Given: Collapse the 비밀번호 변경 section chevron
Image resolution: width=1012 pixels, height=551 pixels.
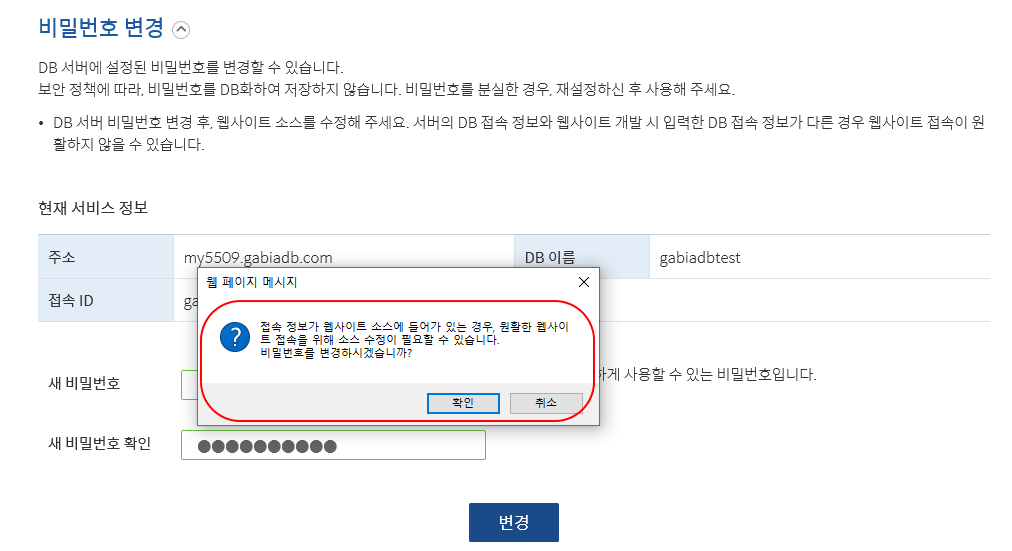Looking at the screenshot, I should [181, 30].
